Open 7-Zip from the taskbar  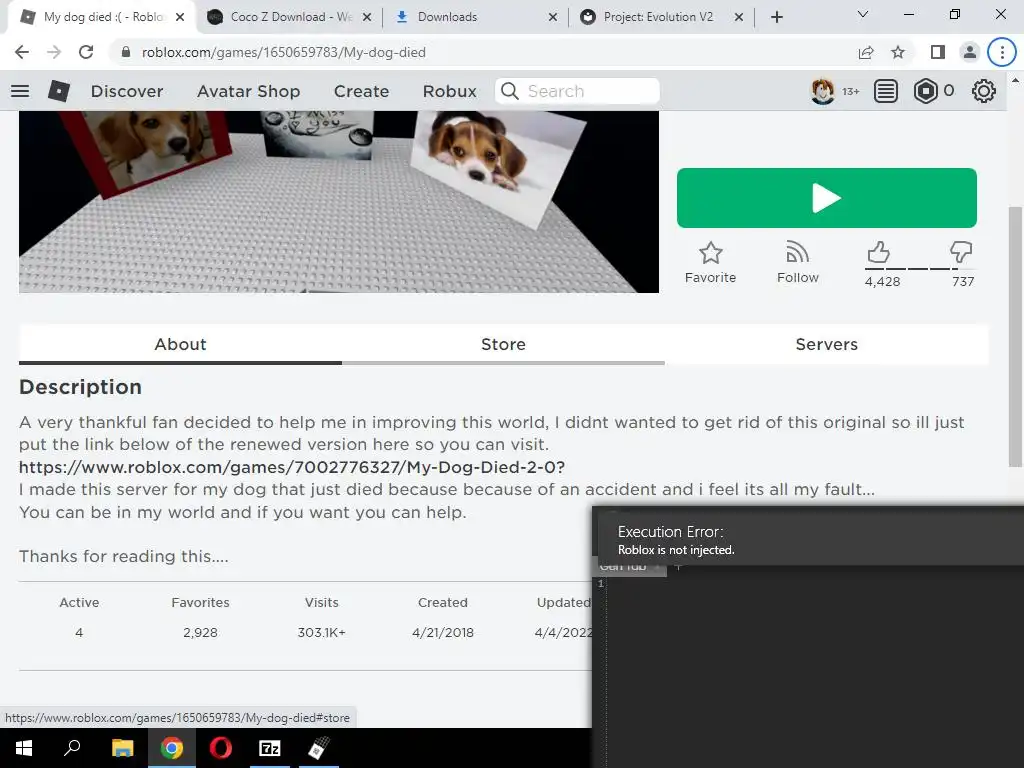tap(270, 748)
